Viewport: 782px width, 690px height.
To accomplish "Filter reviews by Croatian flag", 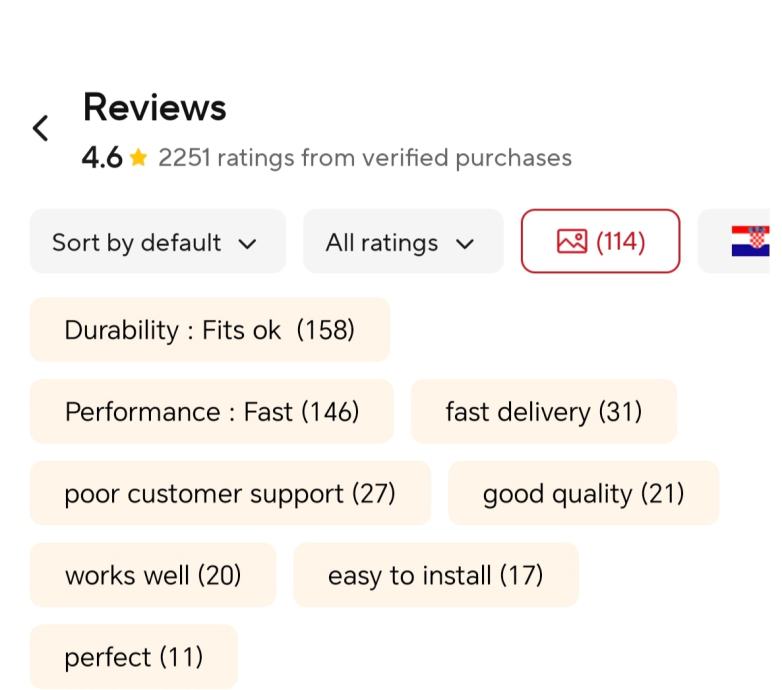I will click(750, 242).
